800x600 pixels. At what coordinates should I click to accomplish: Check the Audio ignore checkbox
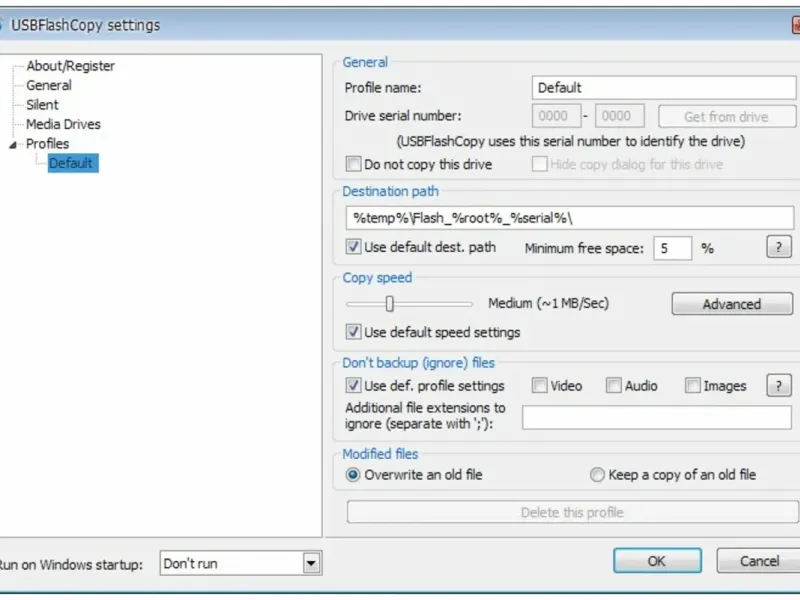click(614, 386)
